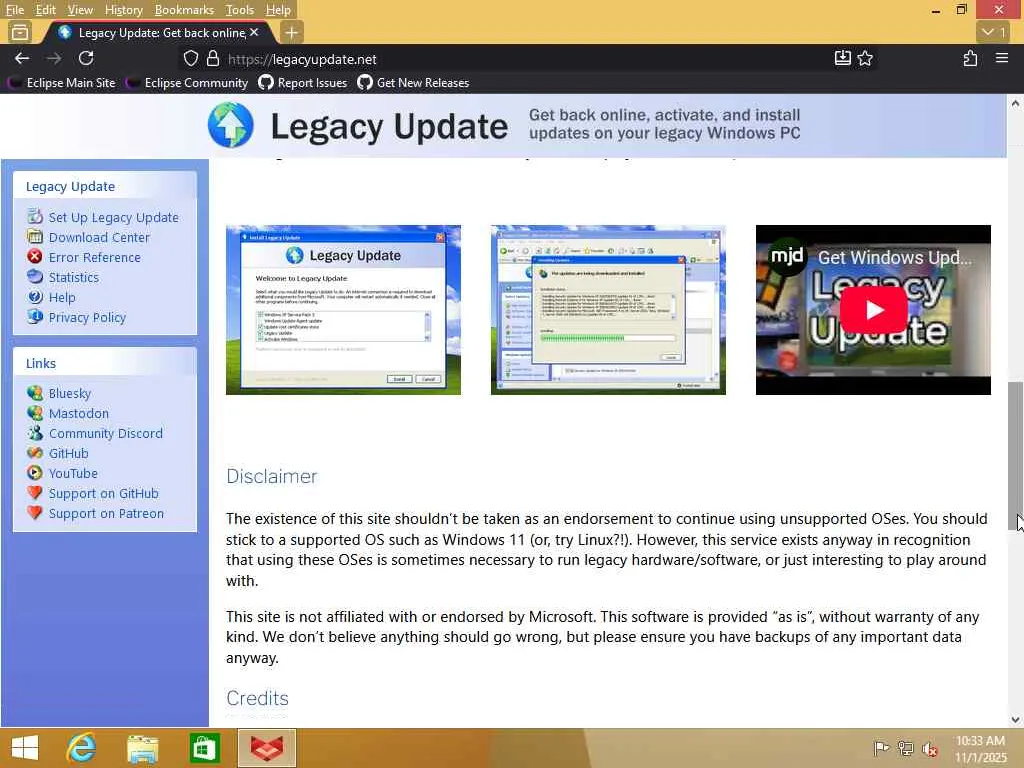The image size is (1024, 768).
Task: Click the page vertical scrollbar thumb
Action: point(1015,457)
